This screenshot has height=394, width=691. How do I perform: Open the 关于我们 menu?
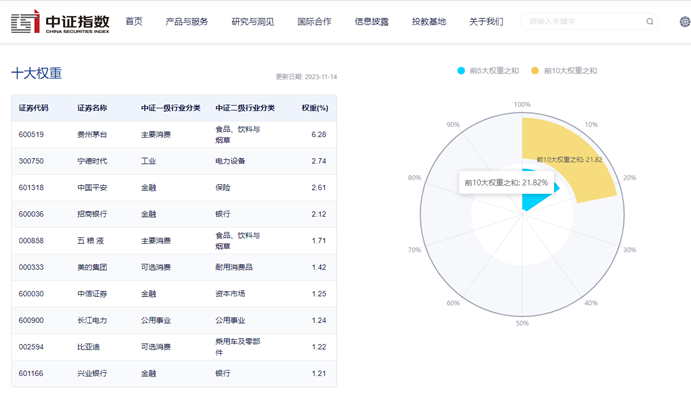486,22
